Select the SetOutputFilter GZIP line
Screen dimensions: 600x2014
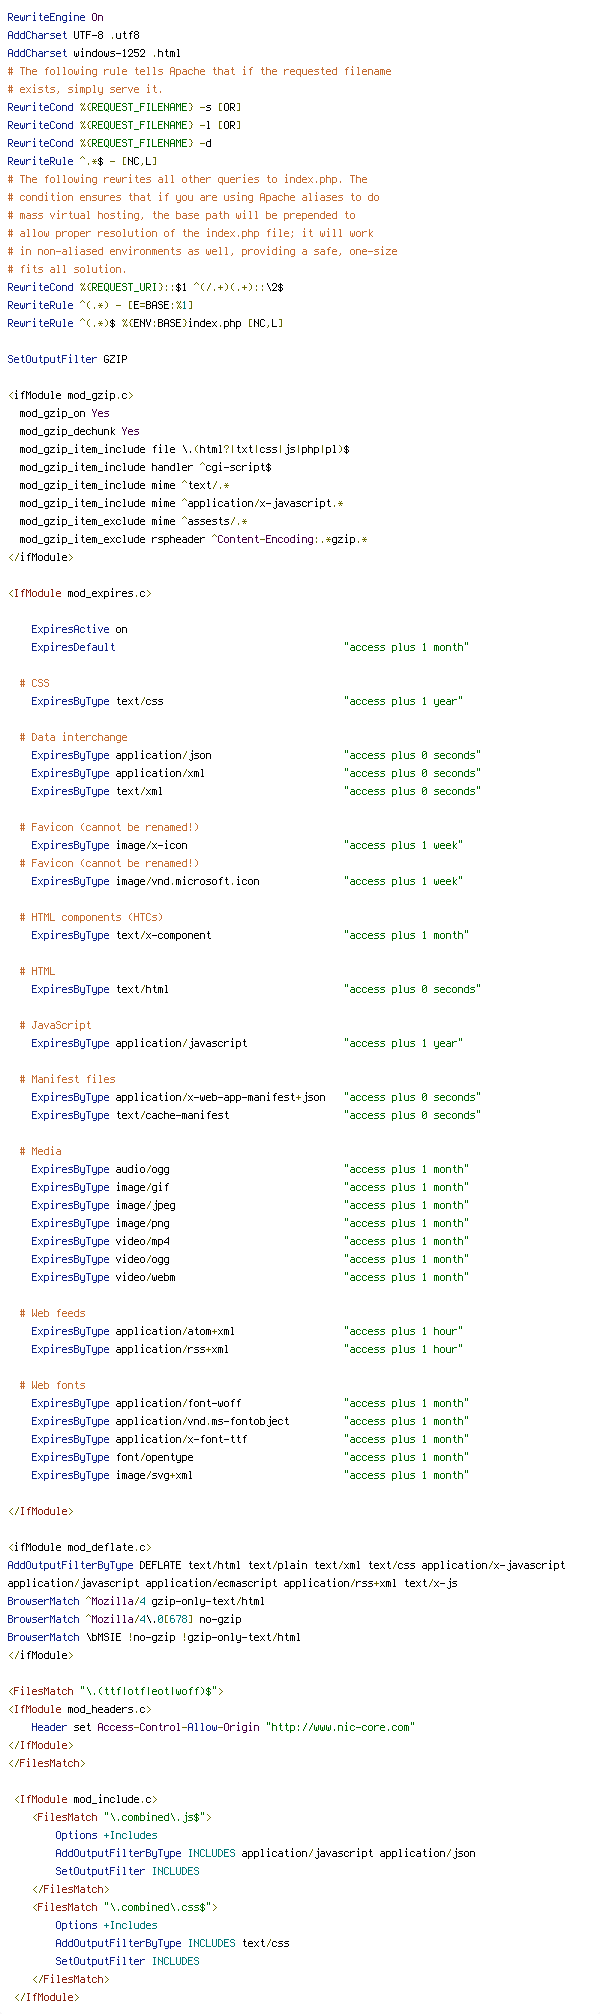point(67,359)
